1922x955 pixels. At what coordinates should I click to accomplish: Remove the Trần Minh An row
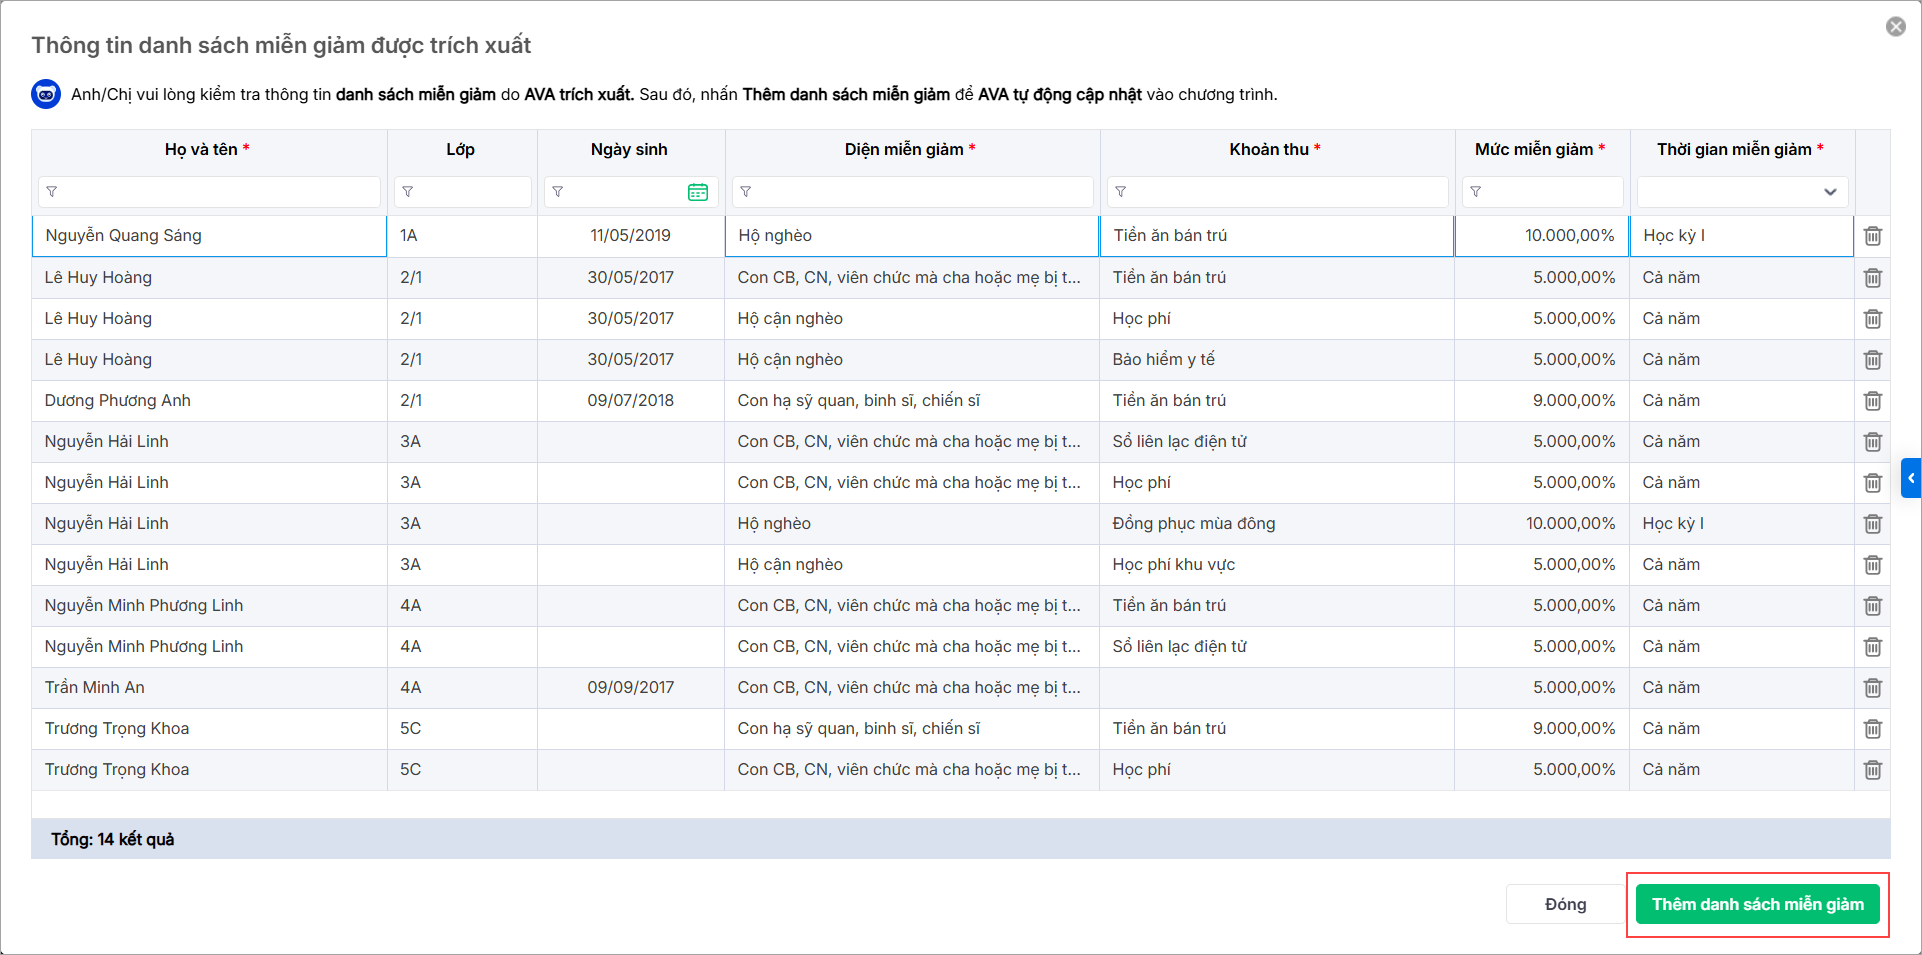(x=1872, y=688)
